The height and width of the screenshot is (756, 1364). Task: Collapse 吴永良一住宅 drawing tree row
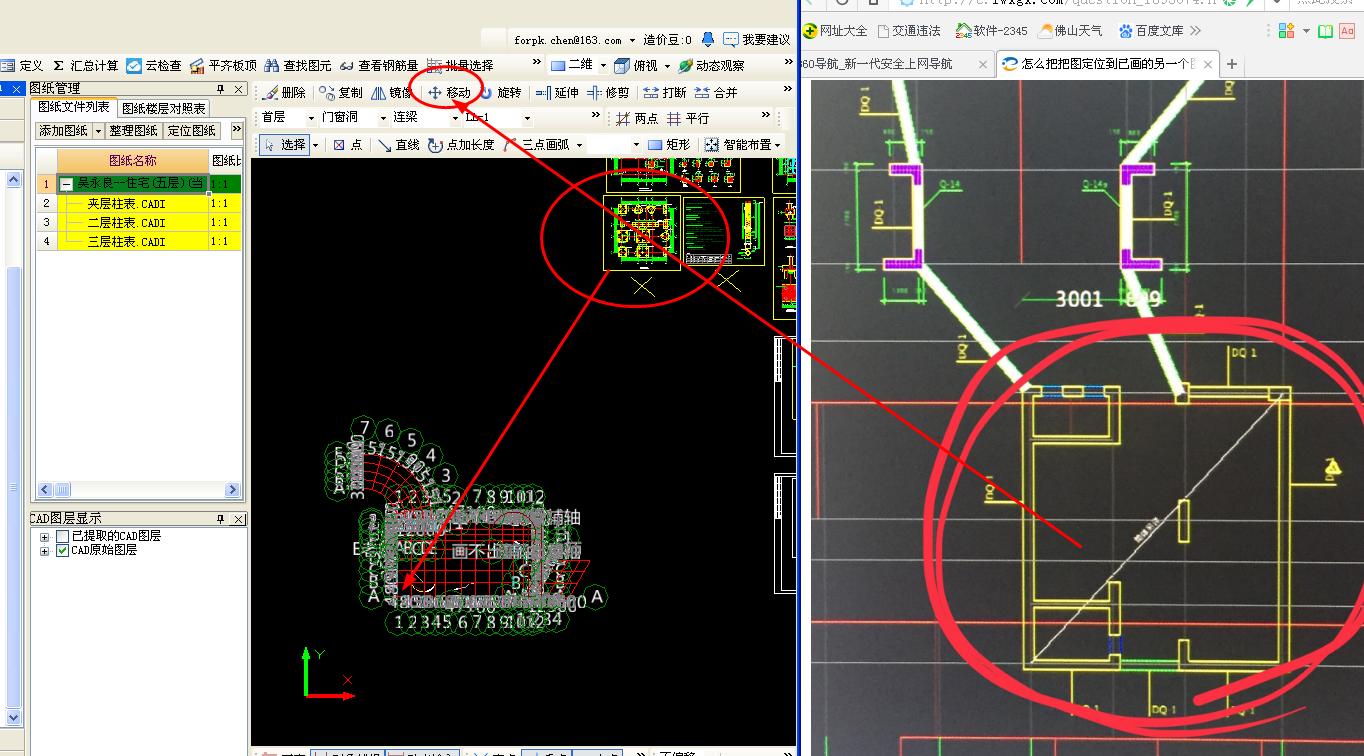pos(66,184)
